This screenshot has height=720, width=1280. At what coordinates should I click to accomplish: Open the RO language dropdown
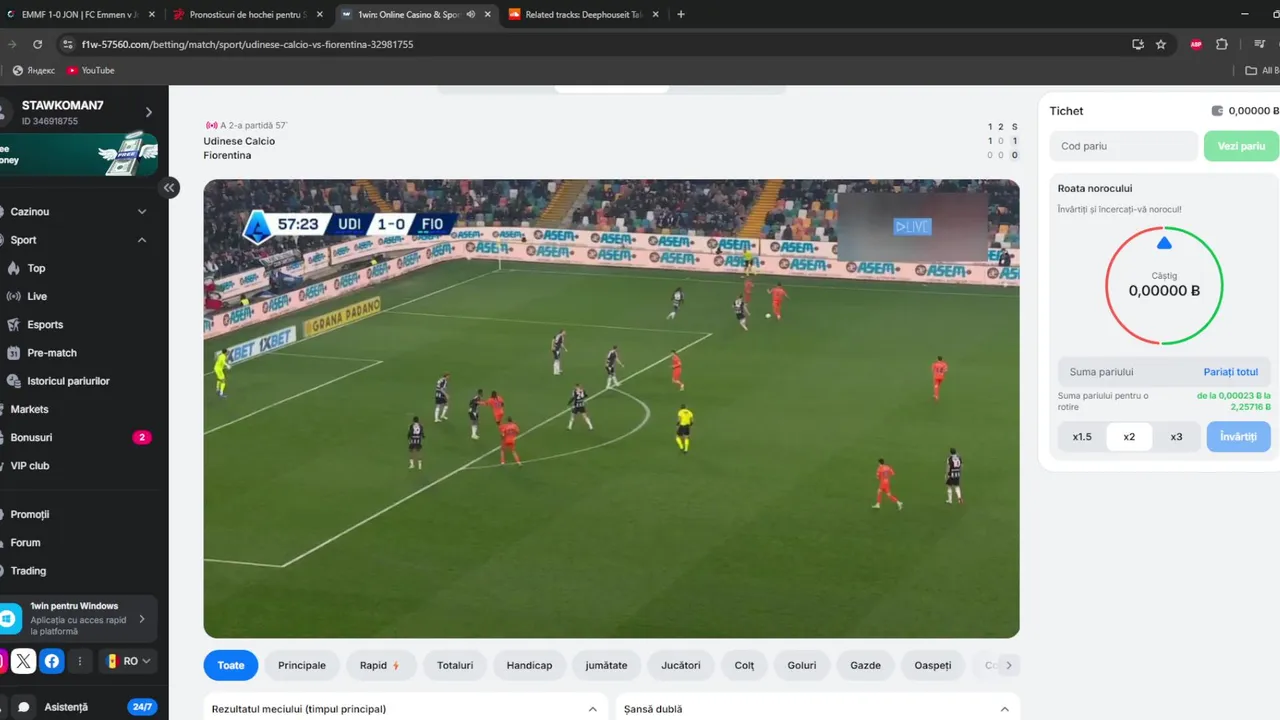coord(128,661)
